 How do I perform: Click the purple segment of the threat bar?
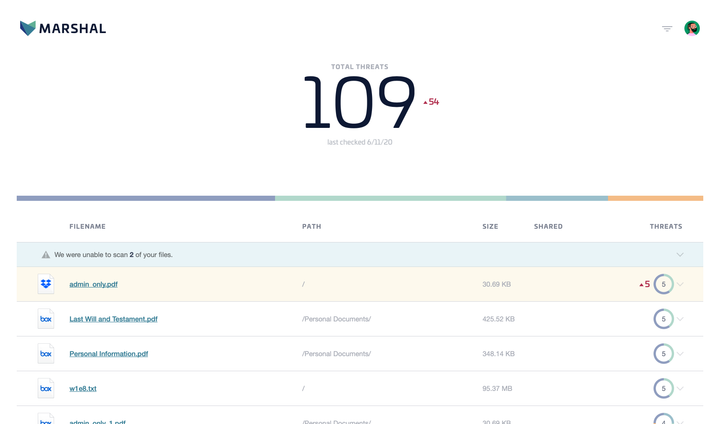pos(145,198)
